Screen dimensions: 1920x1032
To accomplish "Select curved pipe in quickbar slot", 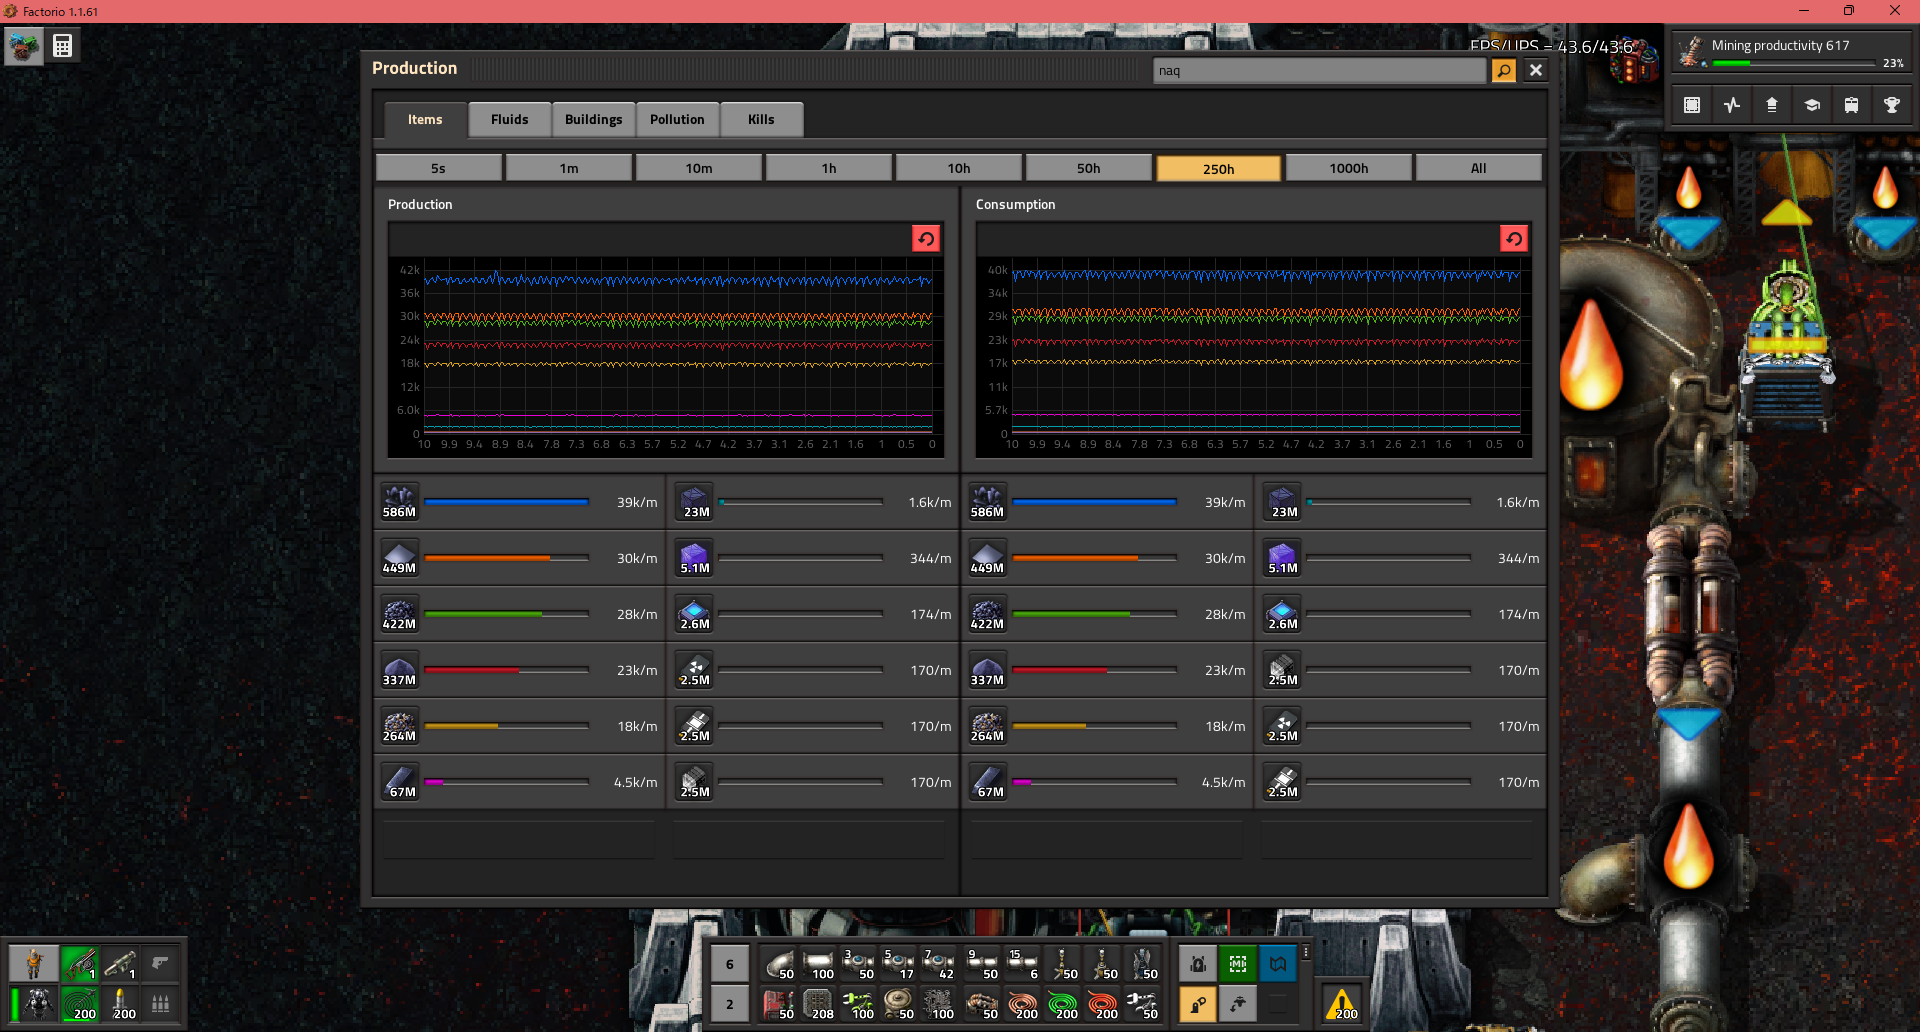I will (778, 964).
